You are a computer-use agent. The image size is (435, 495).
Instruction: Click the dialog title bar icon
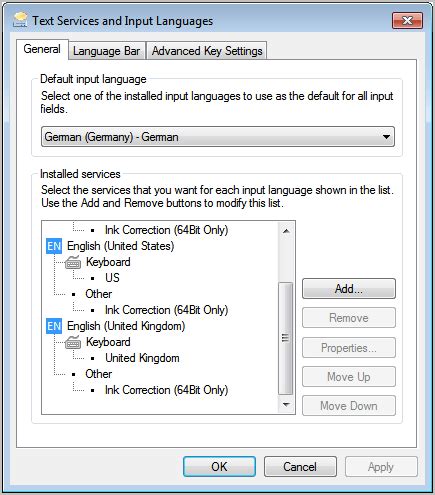point(20,20)
